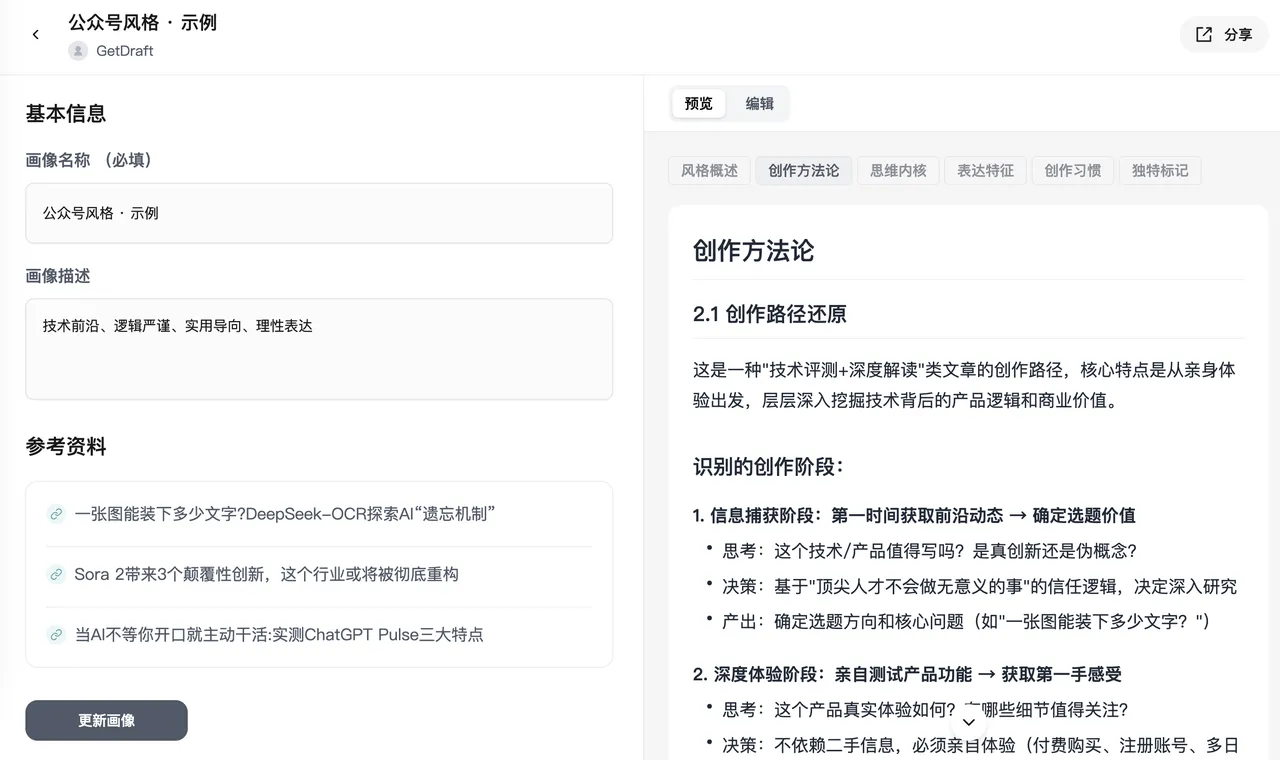Click link icon beside Sora 2 article
Image resolution: width=1280 pixels, height=760 pixels.
coord(56,574)
